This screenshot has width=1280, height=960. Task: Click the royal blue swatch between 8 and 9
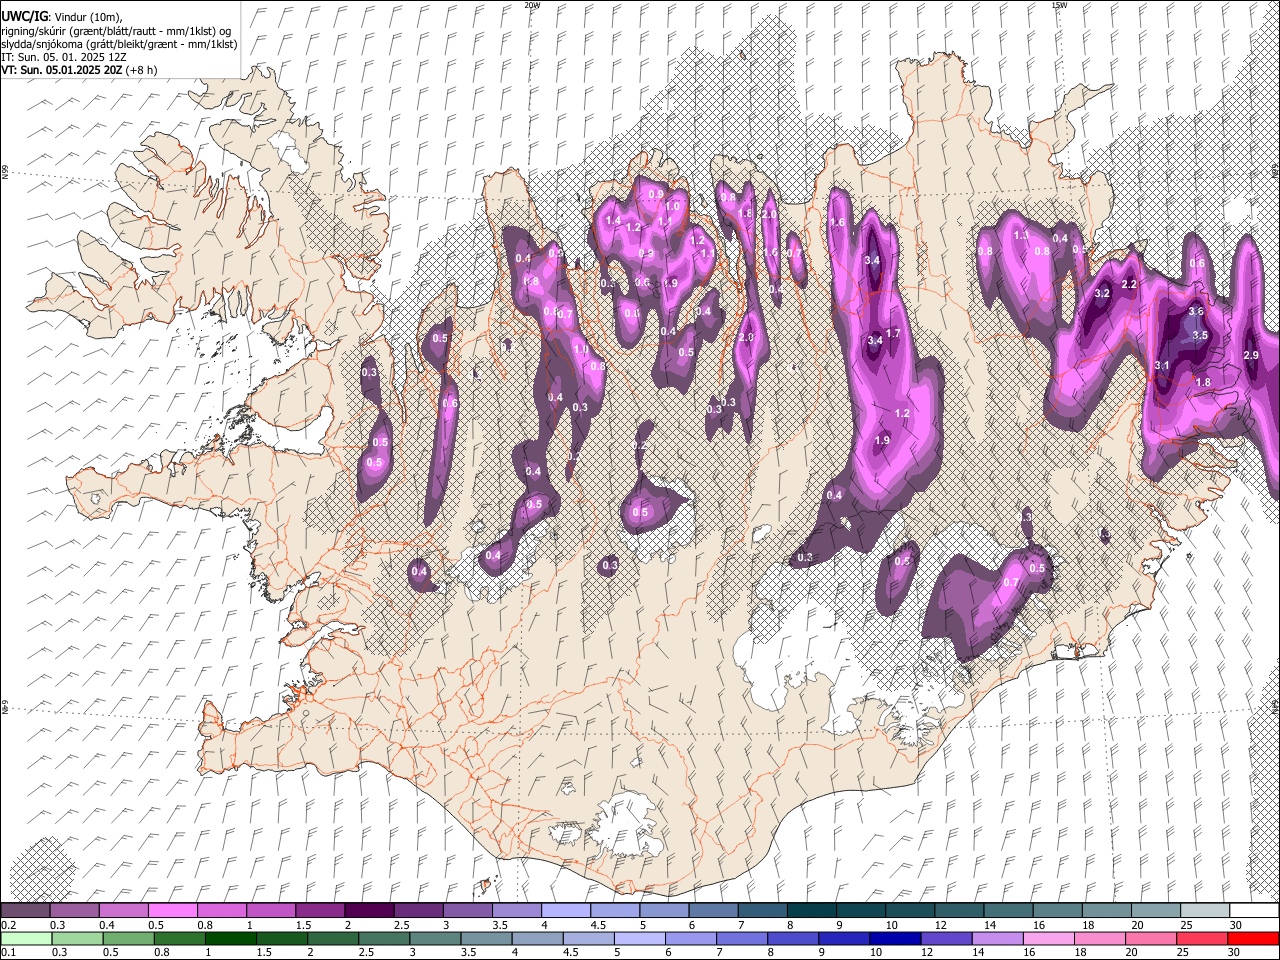click(x=794, y=939)
